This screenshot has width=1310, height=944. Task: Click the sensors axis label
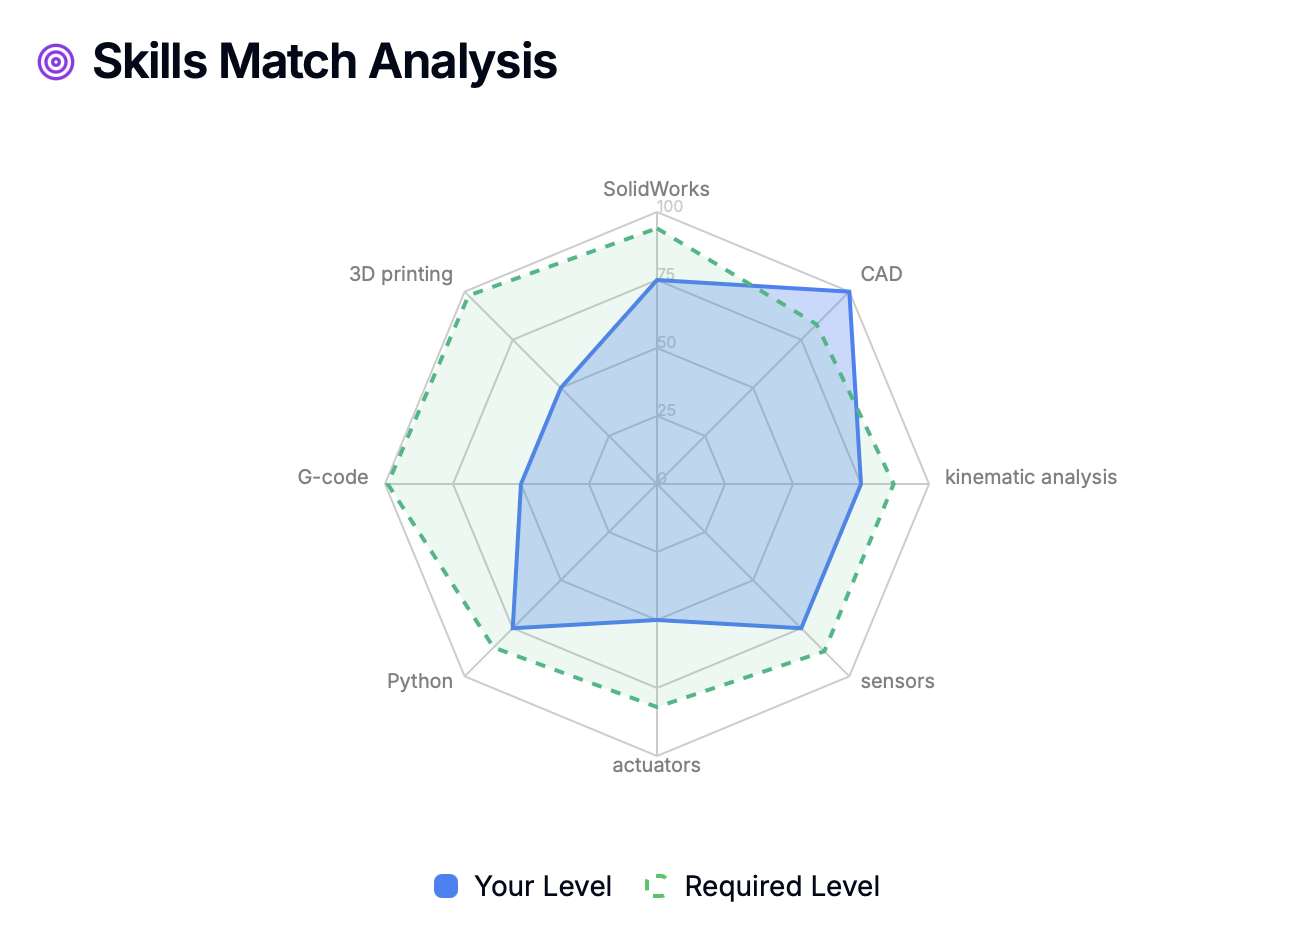point(897,681)
